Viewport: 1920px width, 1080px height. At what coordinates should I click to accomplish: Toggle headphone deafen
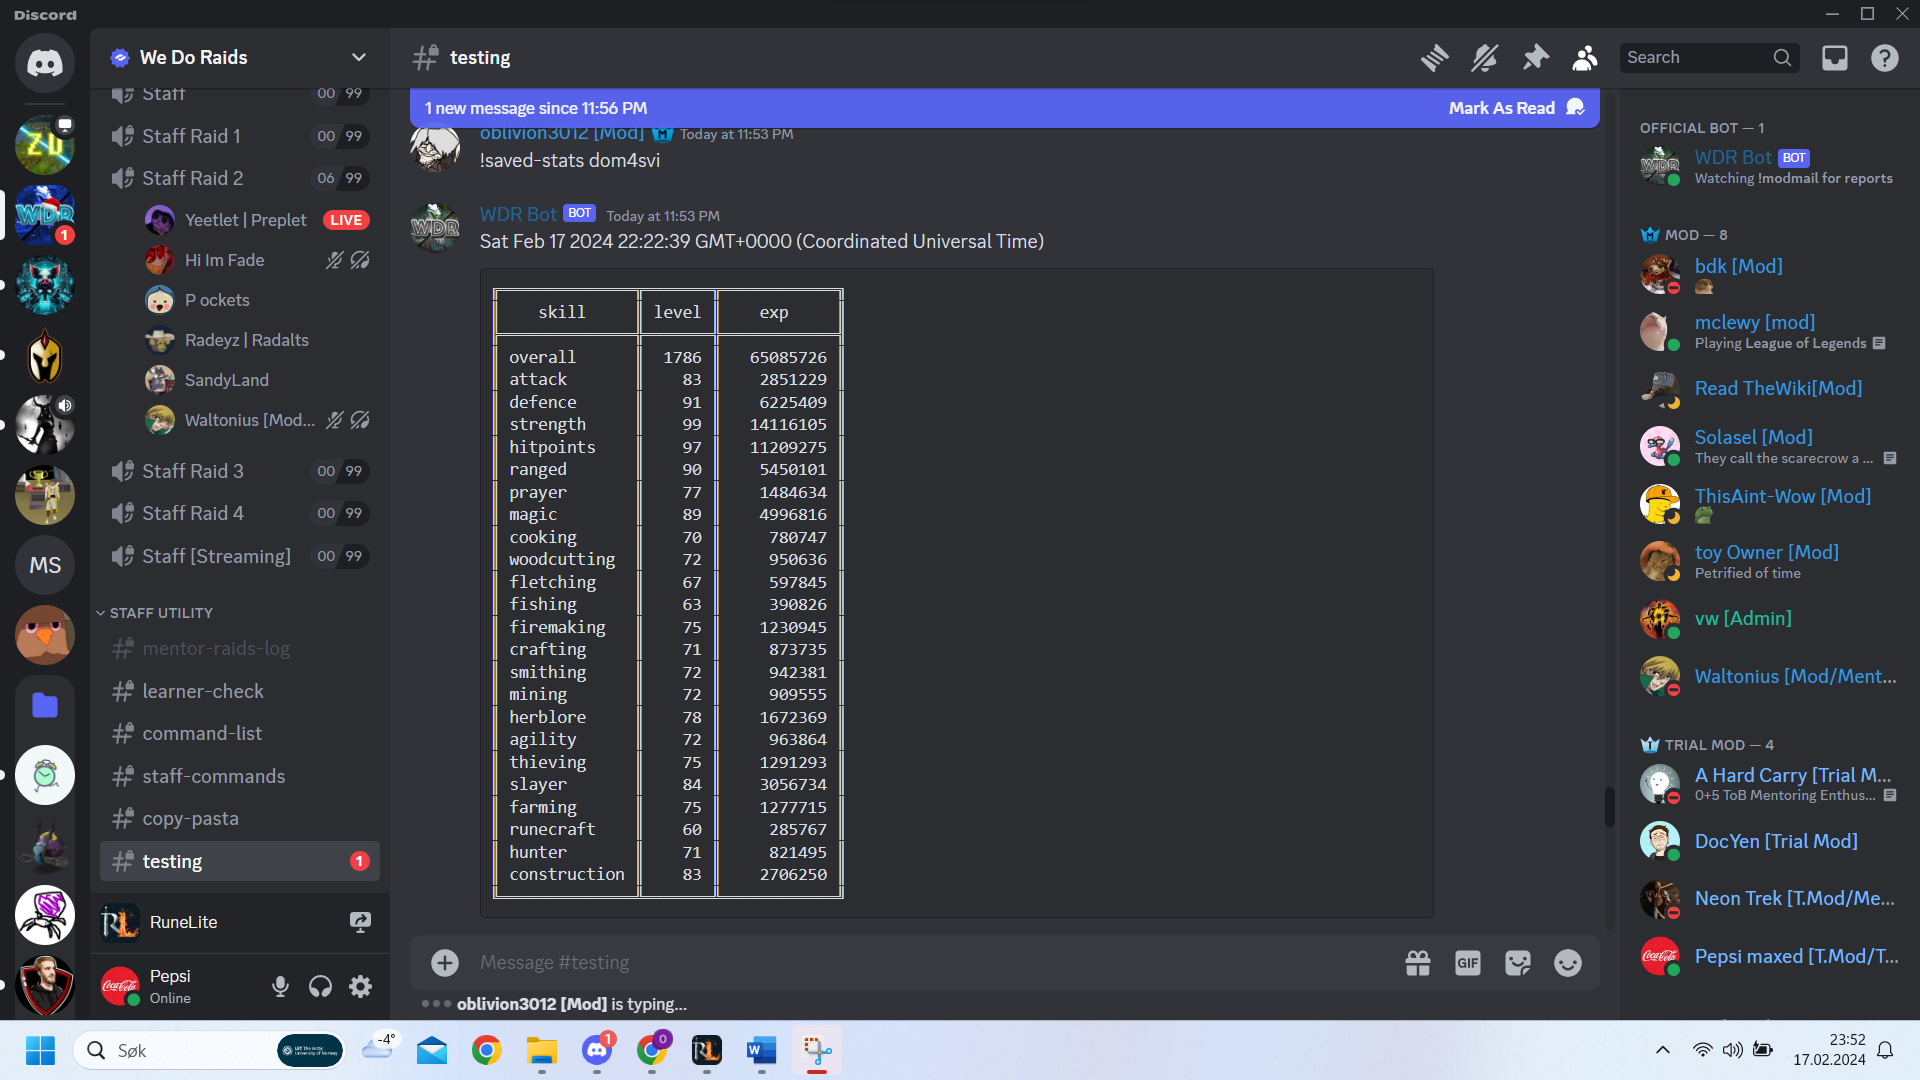click(320, 987)
